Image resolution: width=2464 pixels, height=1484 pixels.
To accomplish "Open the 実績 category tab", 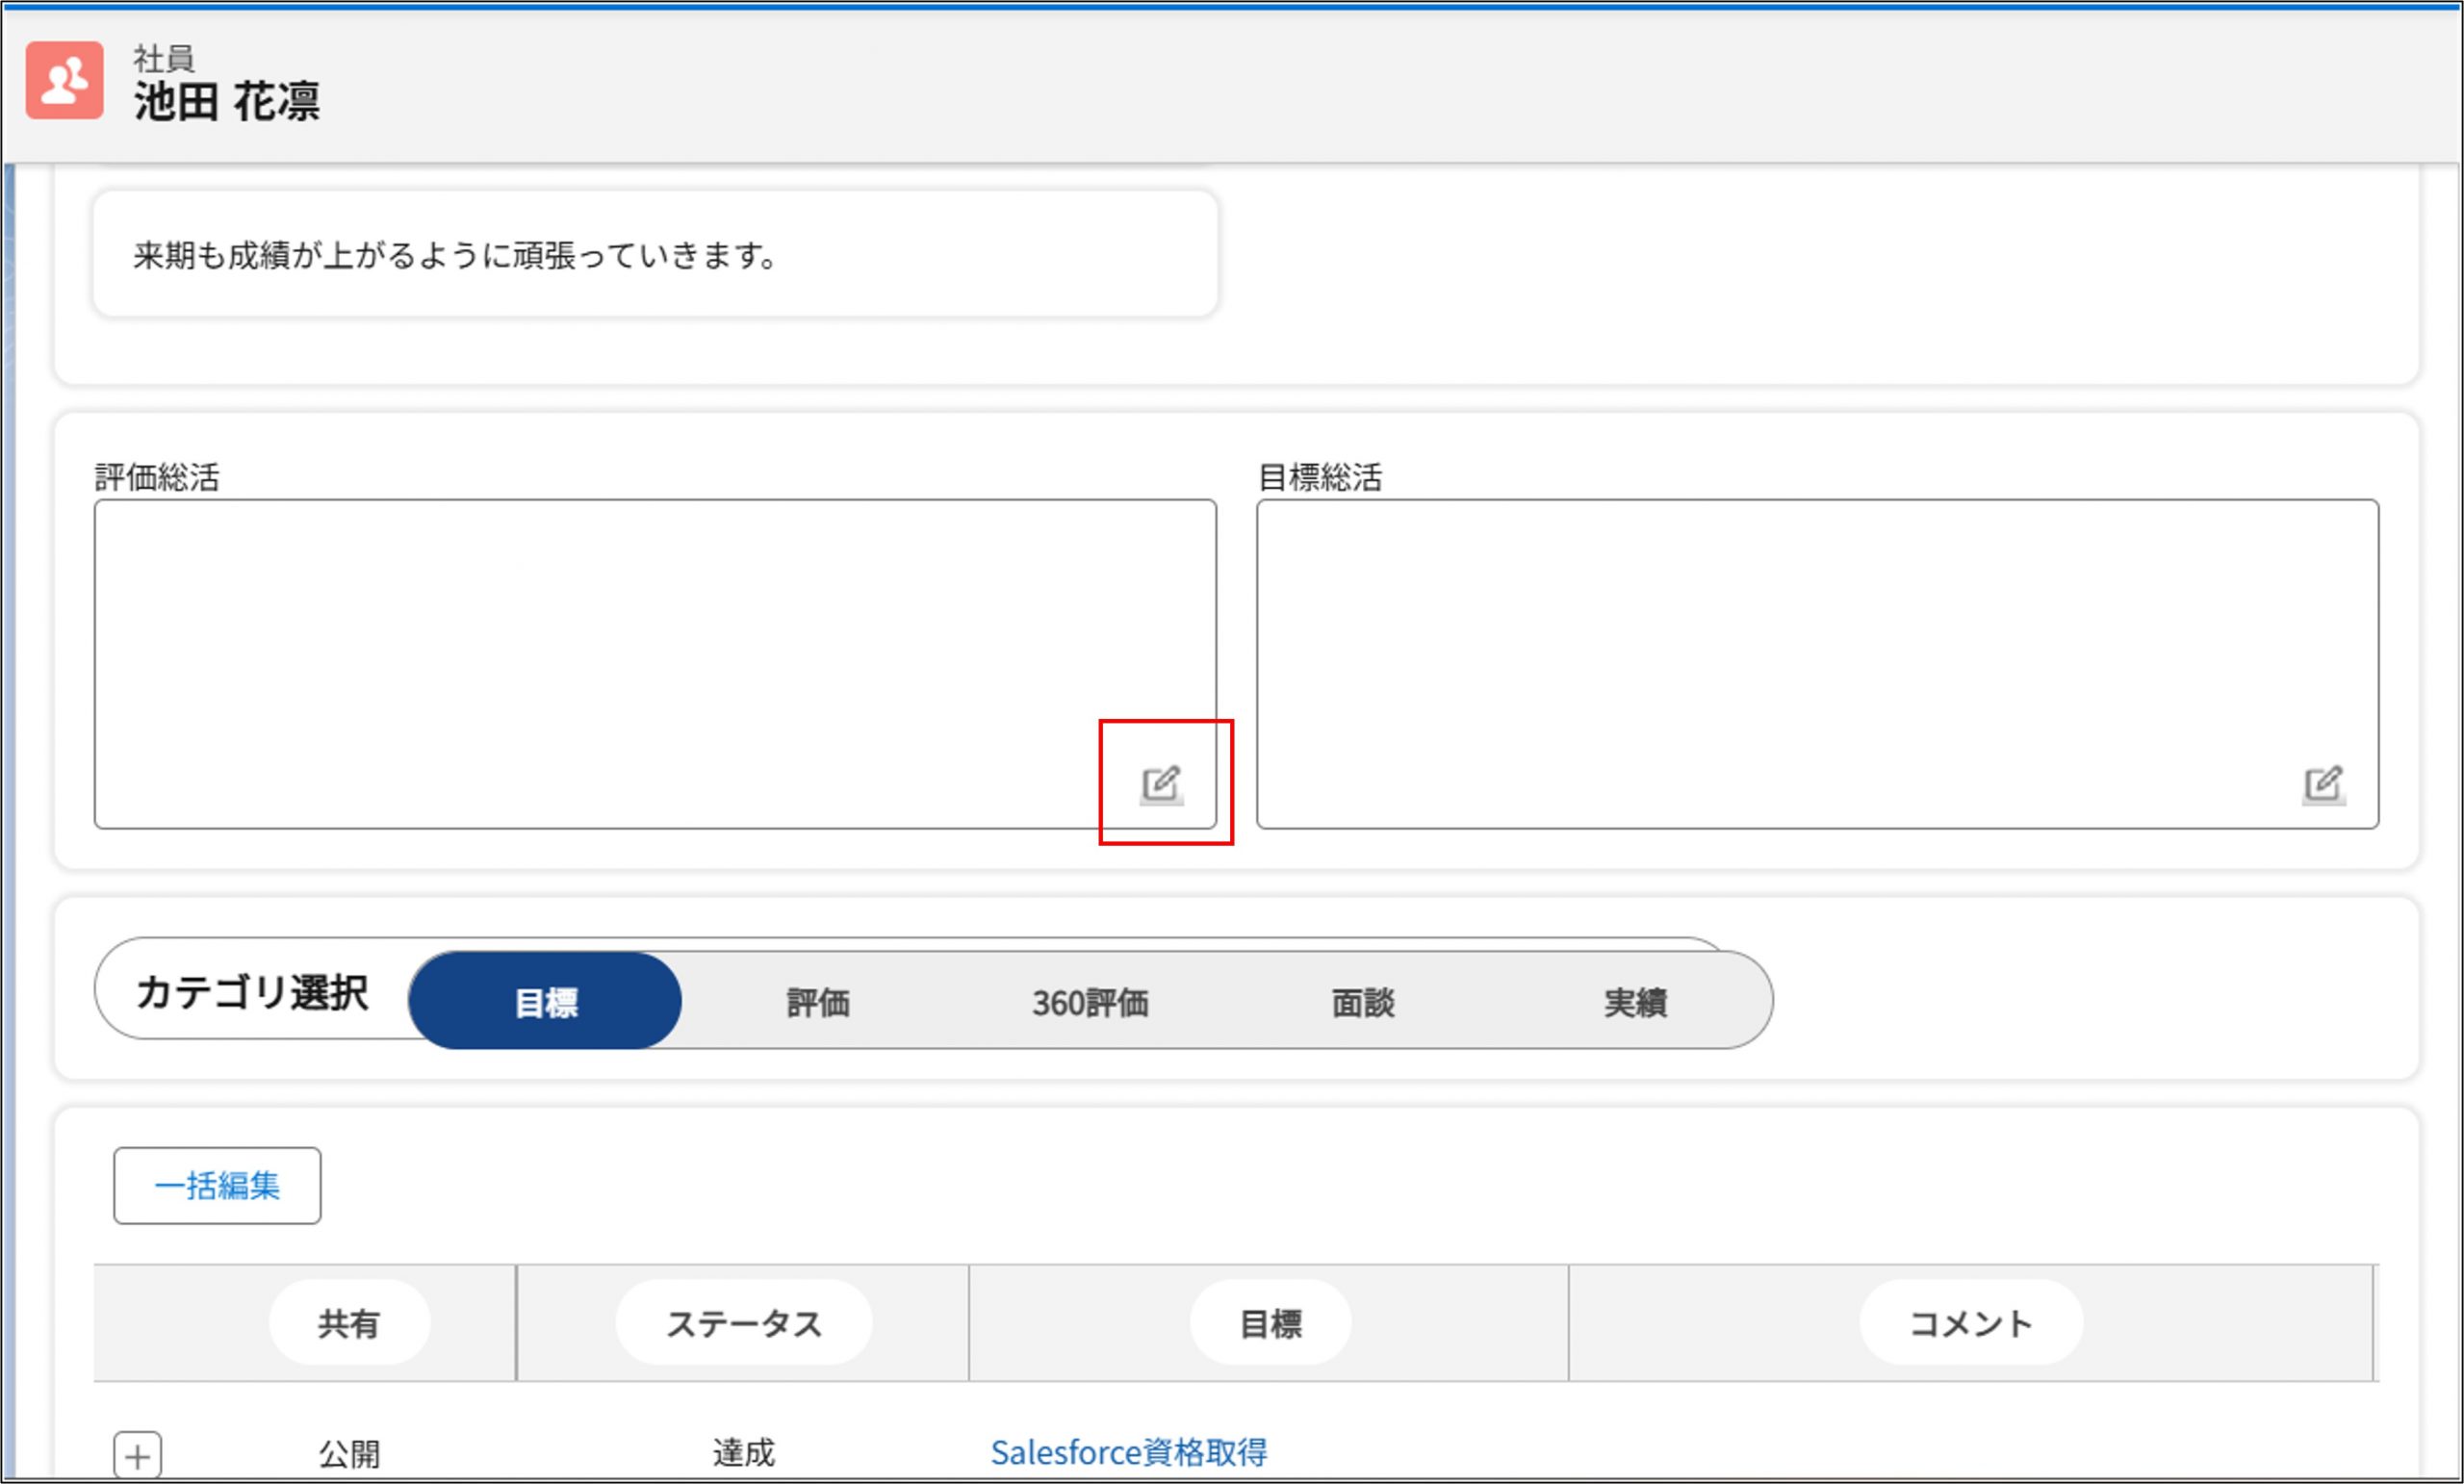I will pyautogui.click(x=1635, y=1002).
